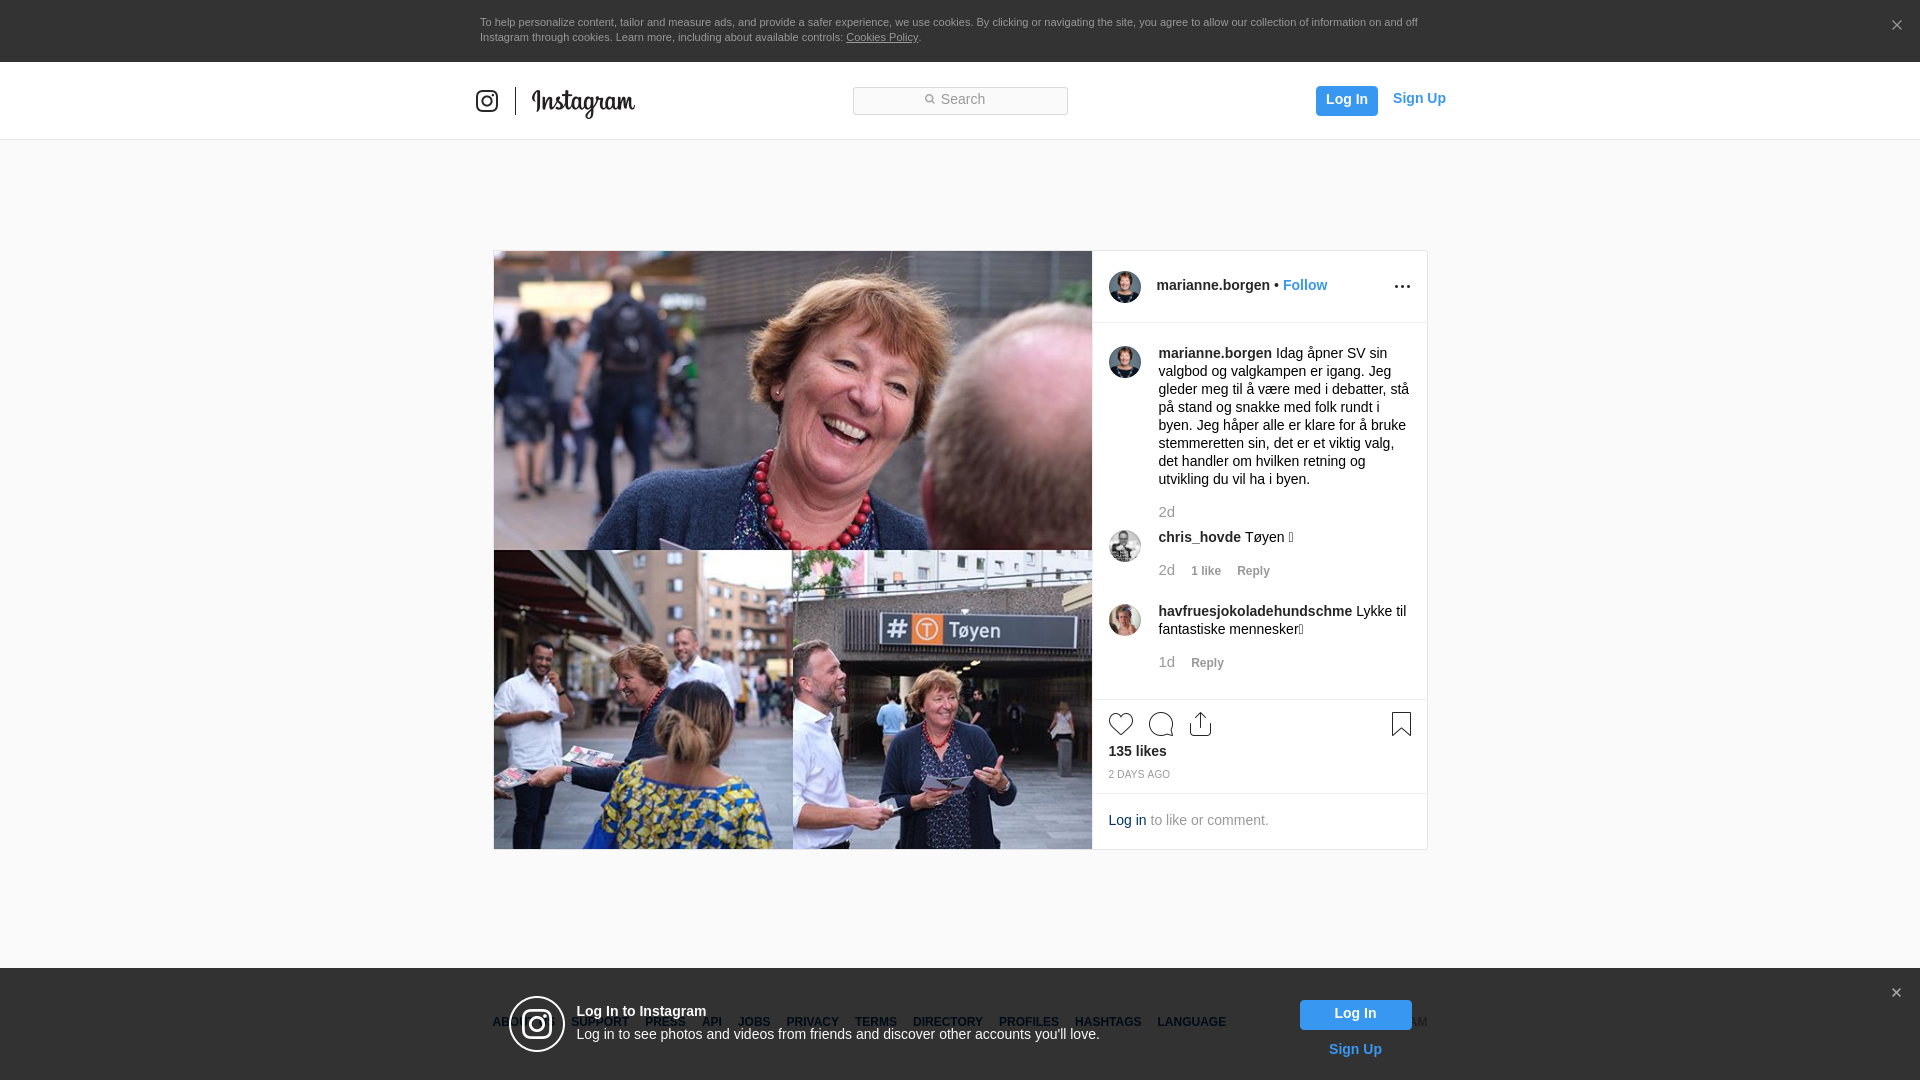Open the LANGUAGE selector in footer
The height and width of the screenshot is (1080, 1920).
[x=1191, y=1022]
